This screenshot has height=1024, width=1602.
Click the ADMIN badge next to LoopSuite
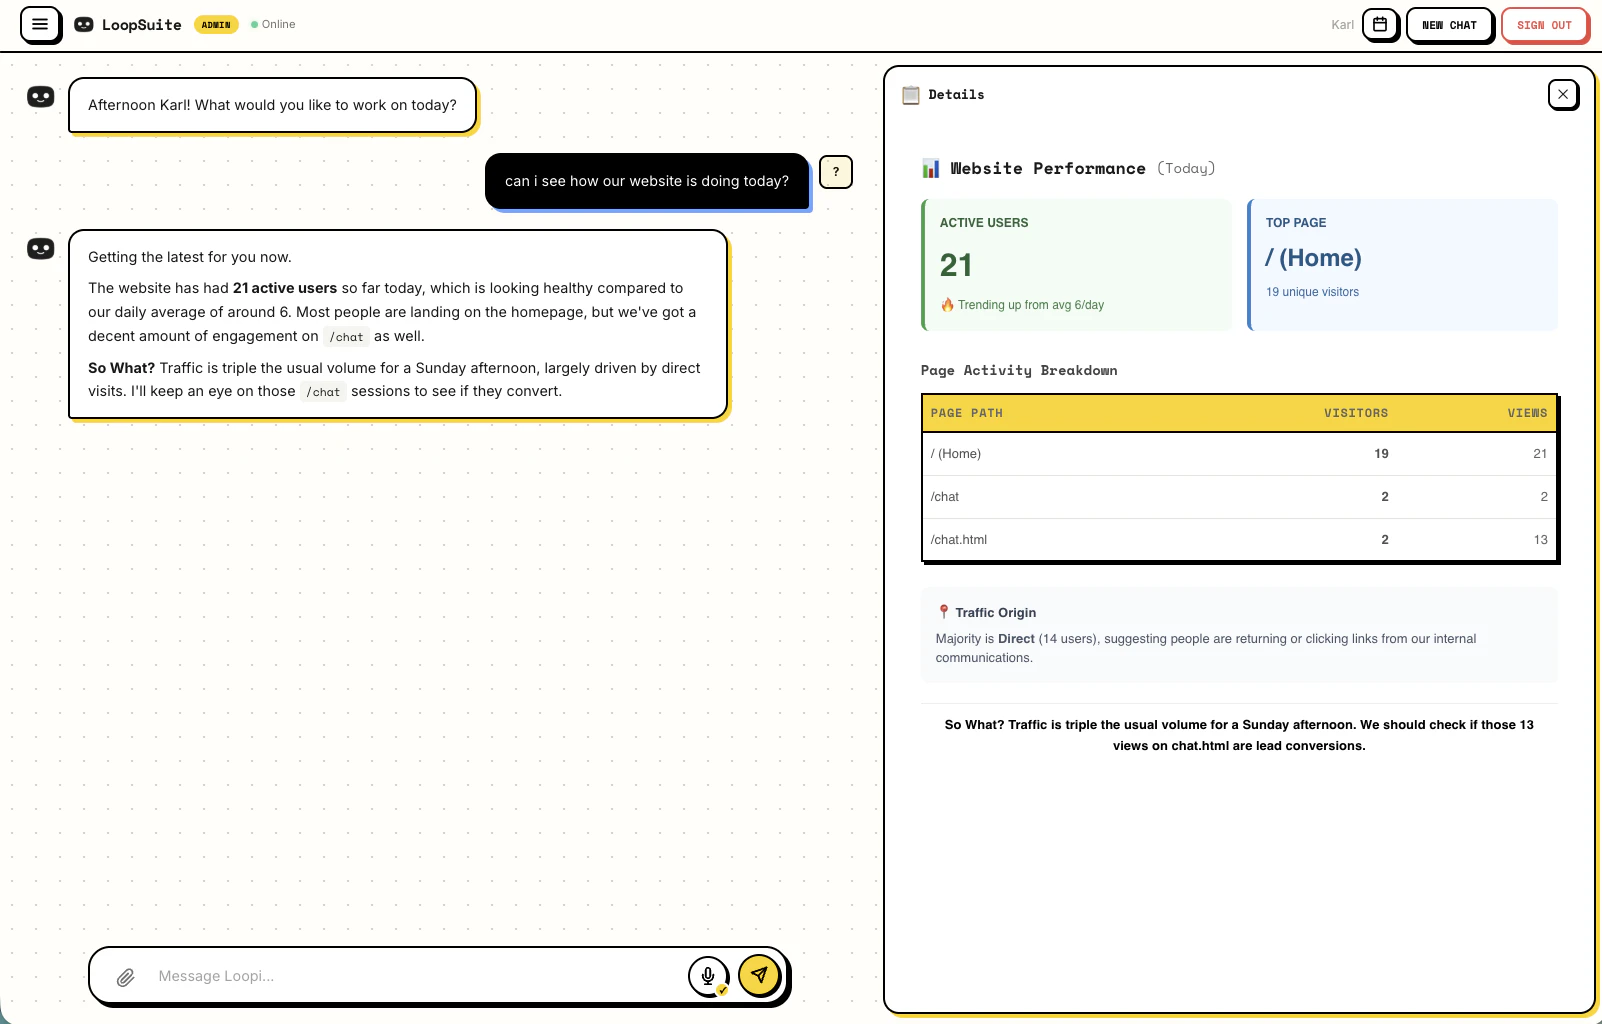pos(216,24)
